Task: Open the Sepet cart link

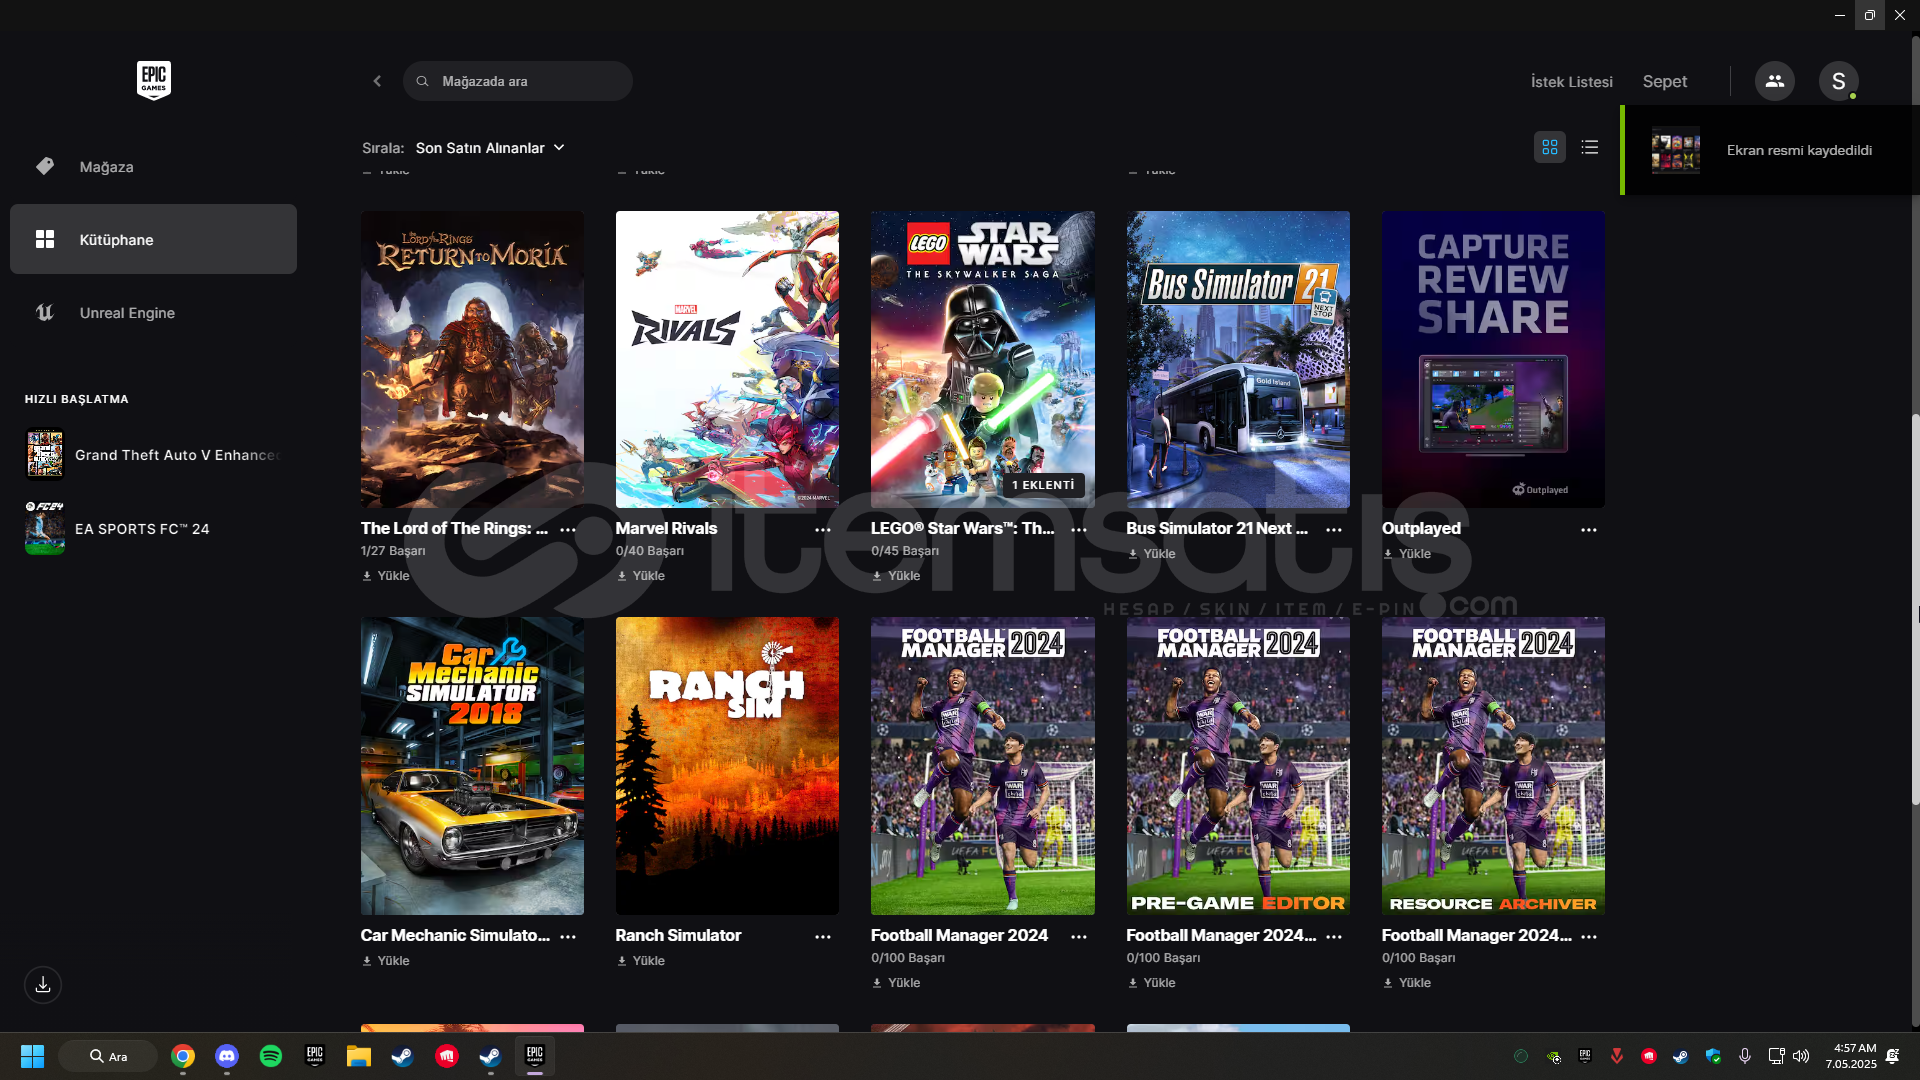Action: [x=1664, y=82]
